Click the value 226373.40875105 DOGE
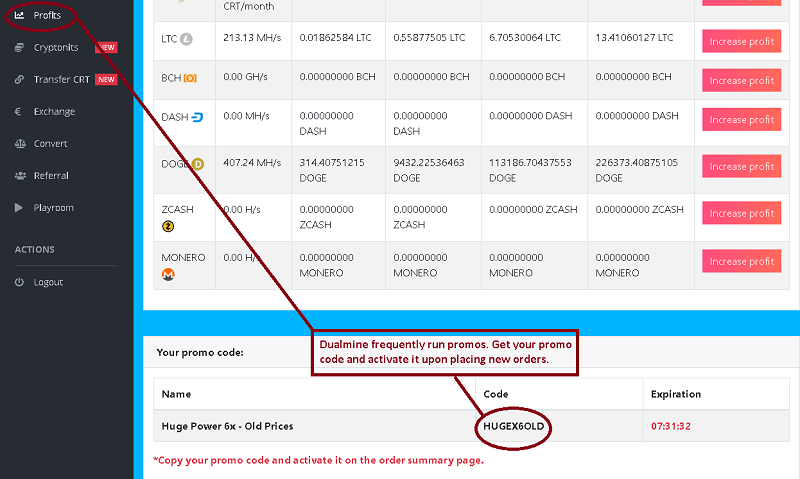The height and width of the screenshot is (479, 800). coord(637,170)
